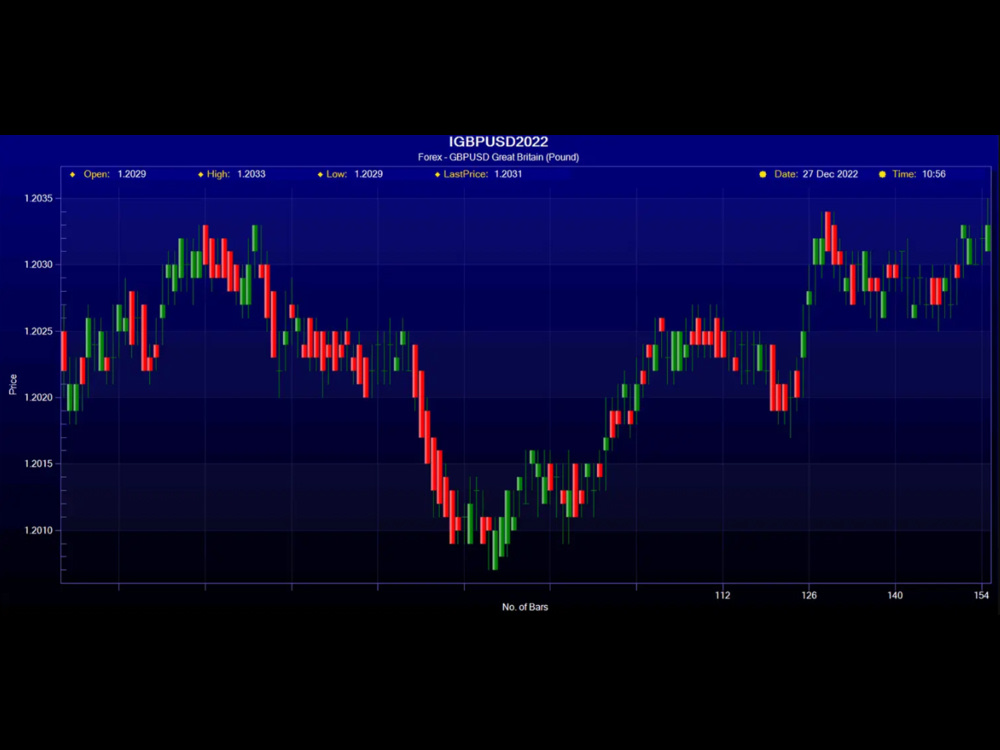1000x750 pixels.
Task: Click the lowest green candlestick near 1.2007
Action: pos(495,550)
